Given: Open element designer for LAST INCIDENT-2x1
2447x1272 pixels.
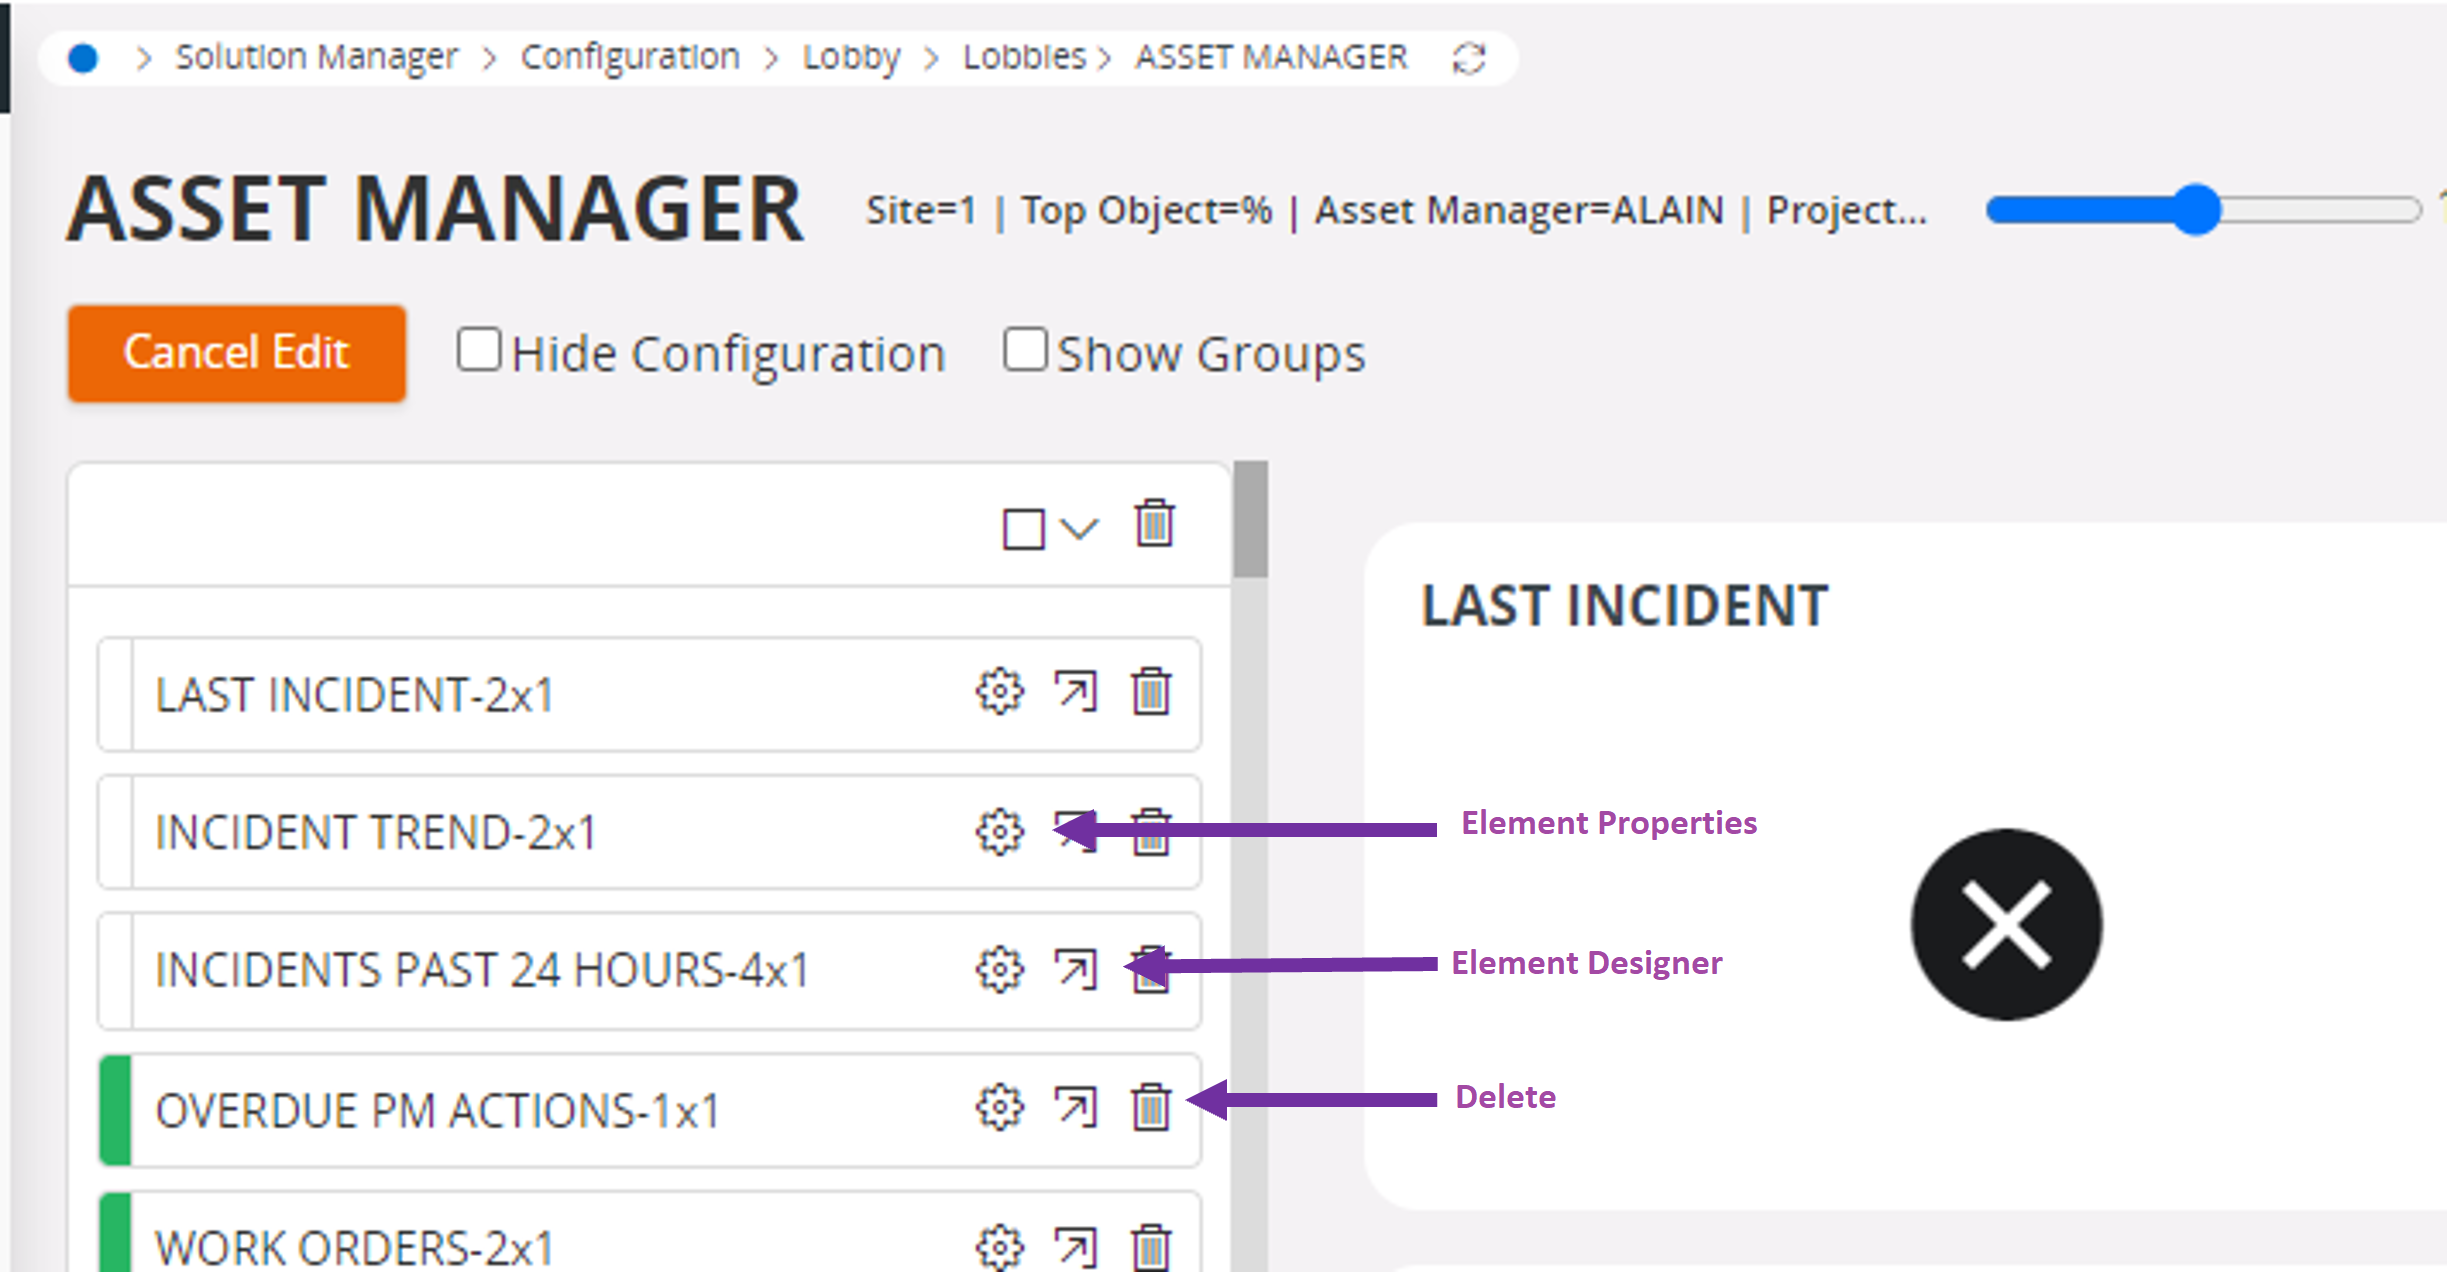Looking at the screenshot, I should [x=1076, y=692].
